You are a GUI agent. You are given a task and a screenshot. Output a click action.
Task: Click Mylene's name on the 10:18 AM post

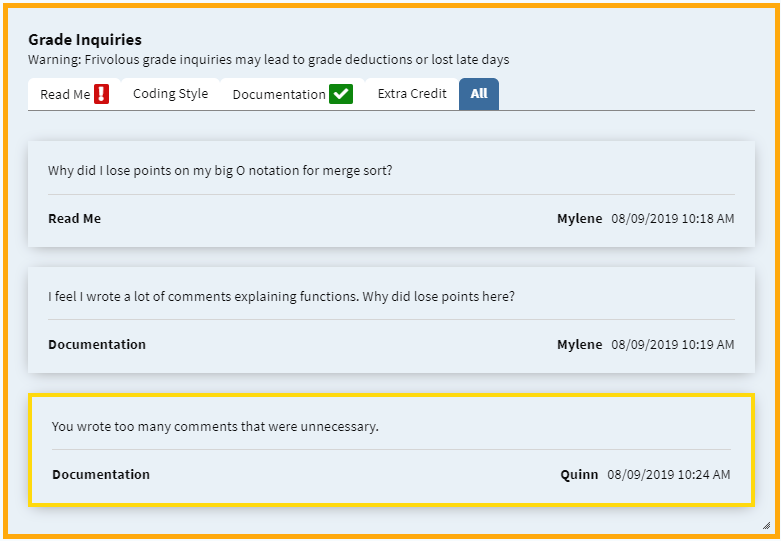(580, 219)
